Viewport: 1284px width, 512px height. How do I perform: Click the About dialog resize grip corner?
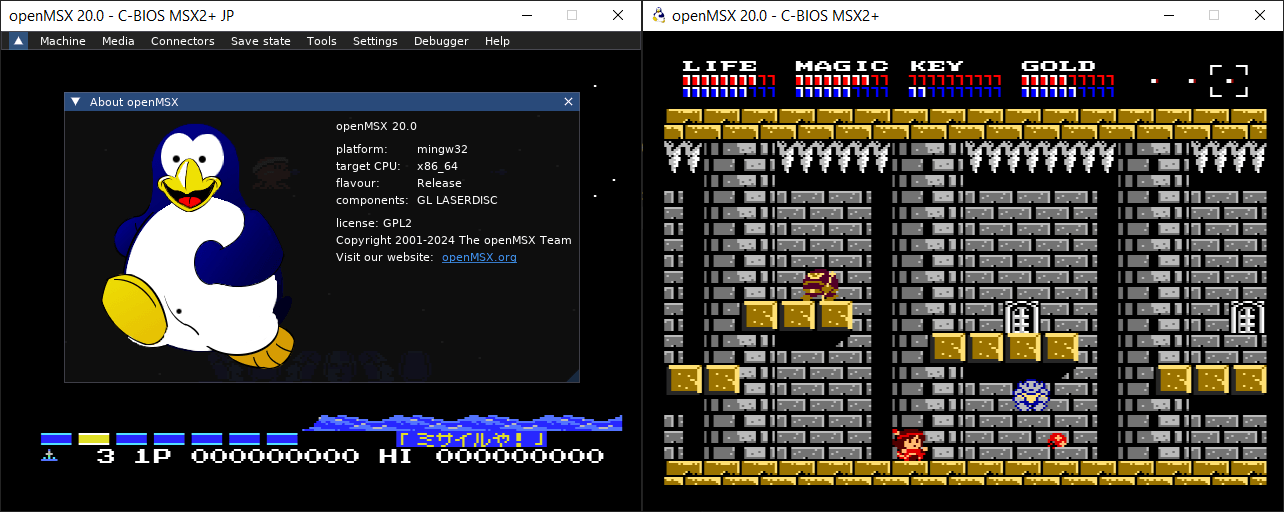tap(572, 375)
